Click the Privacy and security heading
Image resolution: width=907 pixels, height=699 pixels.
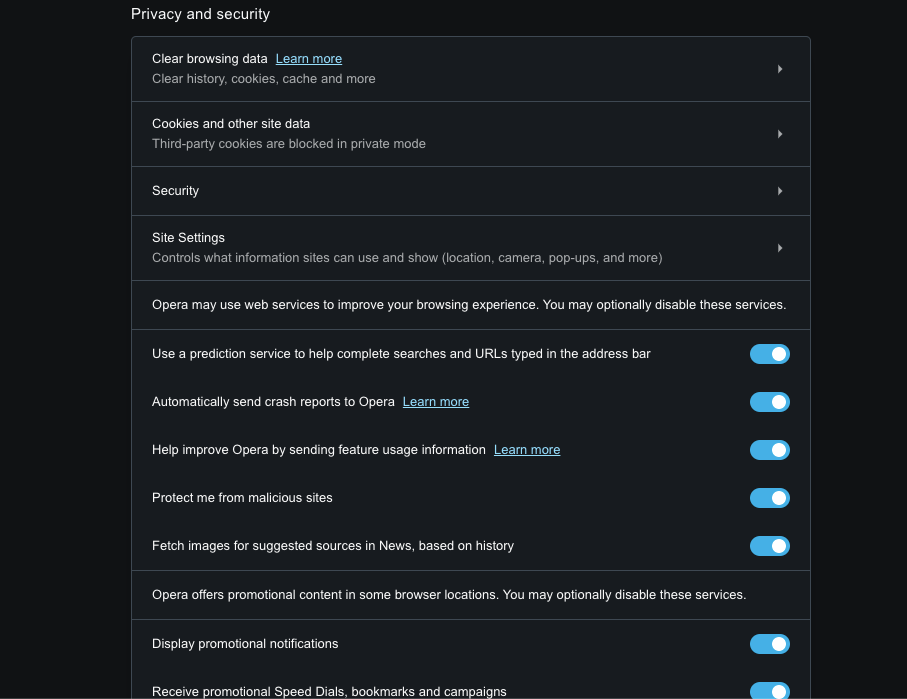pyautogui.click(x=201, y=15)
